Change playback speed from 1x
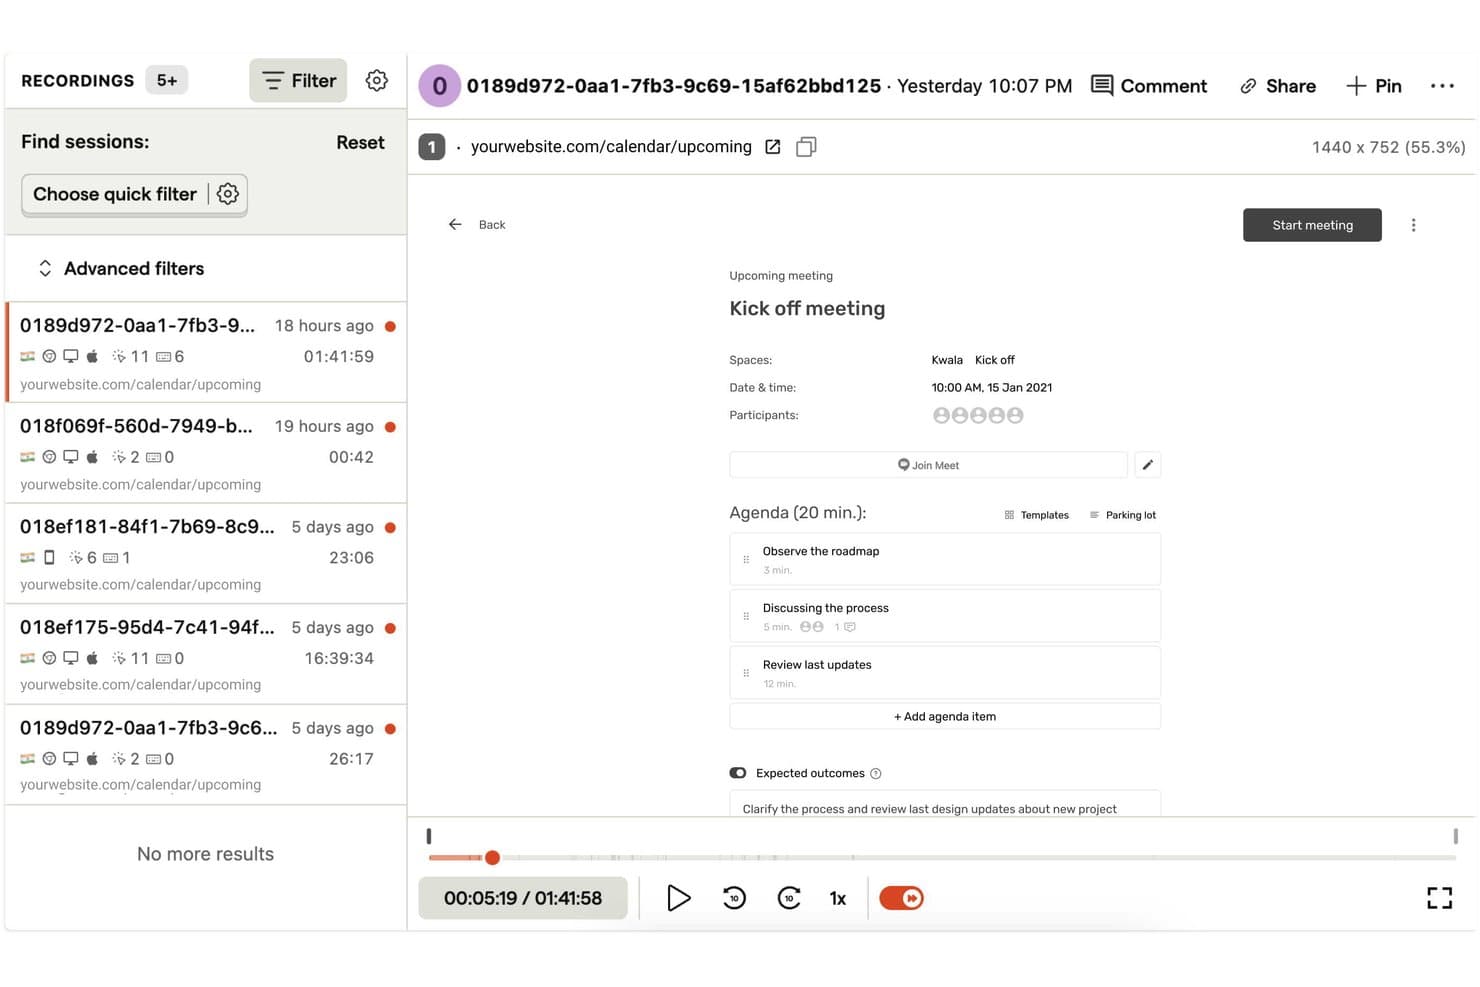The image size is (1480, 987). click(x=838, y=898)
